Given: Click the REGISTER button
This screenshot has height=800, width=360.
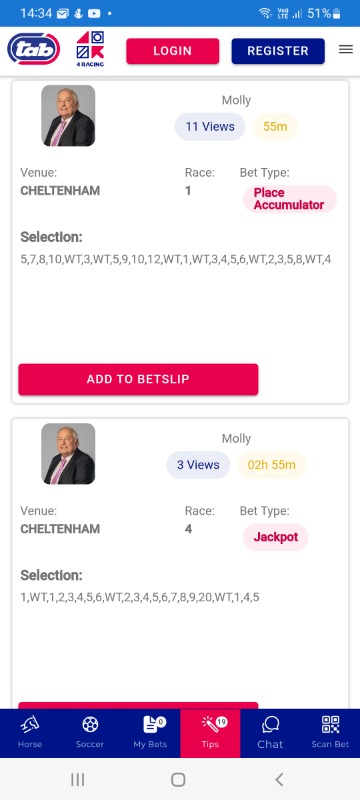Looking at the screenshot, I should [278, 51].
